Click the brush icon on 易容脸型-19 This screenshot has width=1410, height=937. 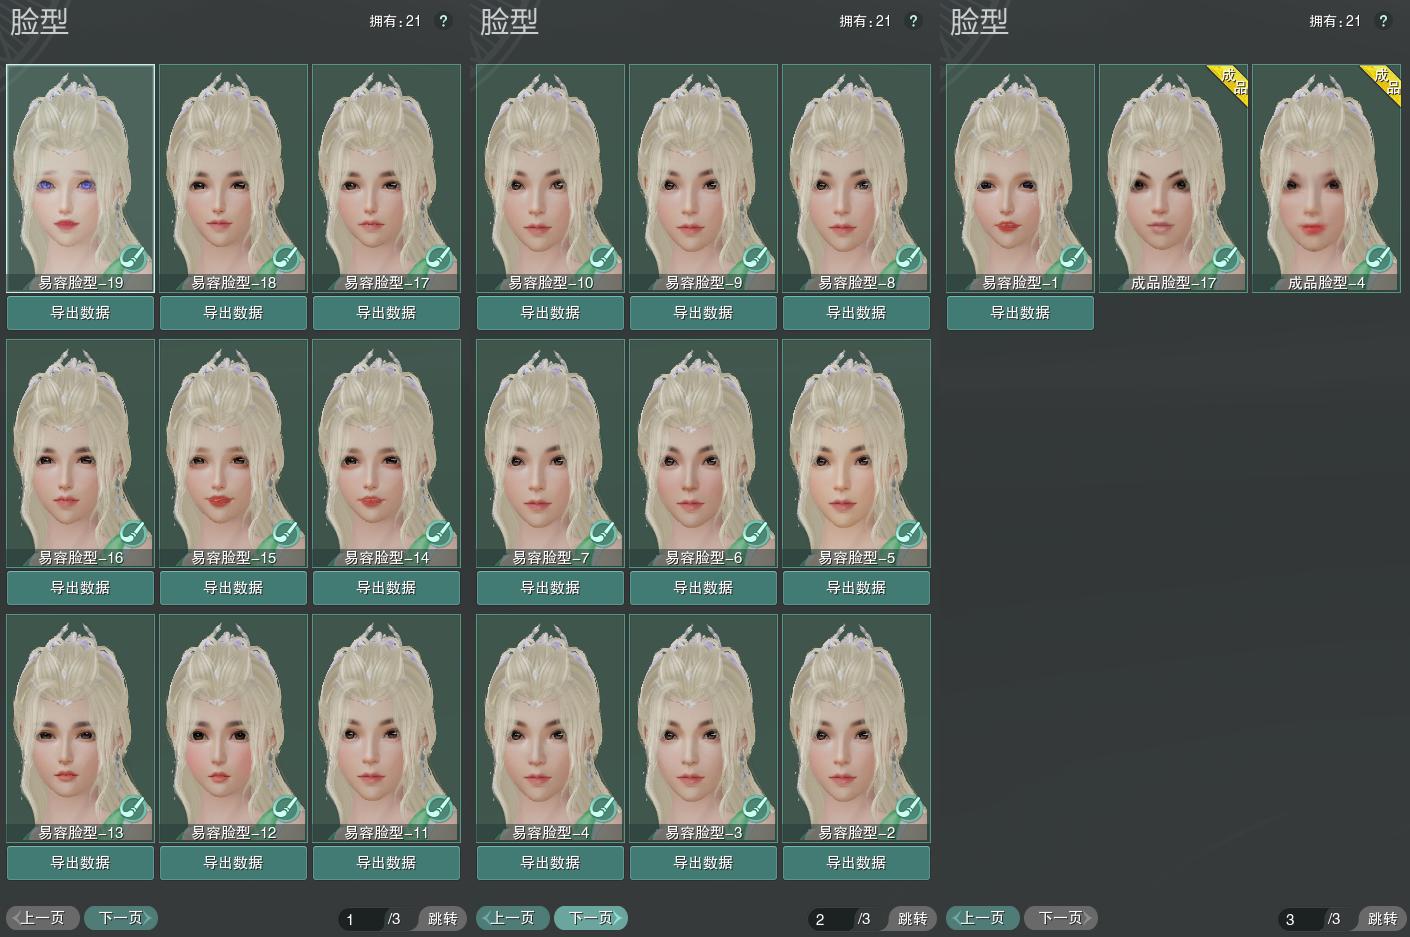(134, 260)
